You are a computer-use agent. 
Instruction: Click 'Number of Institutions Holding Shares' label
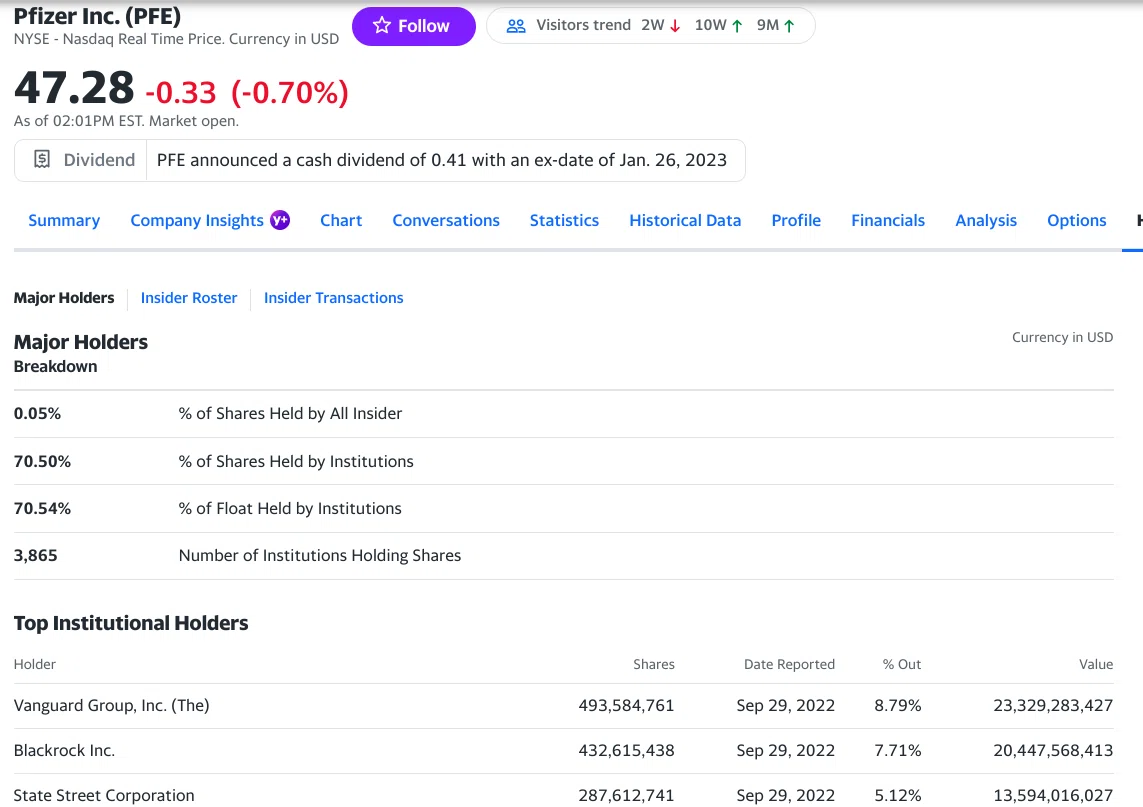320,555
